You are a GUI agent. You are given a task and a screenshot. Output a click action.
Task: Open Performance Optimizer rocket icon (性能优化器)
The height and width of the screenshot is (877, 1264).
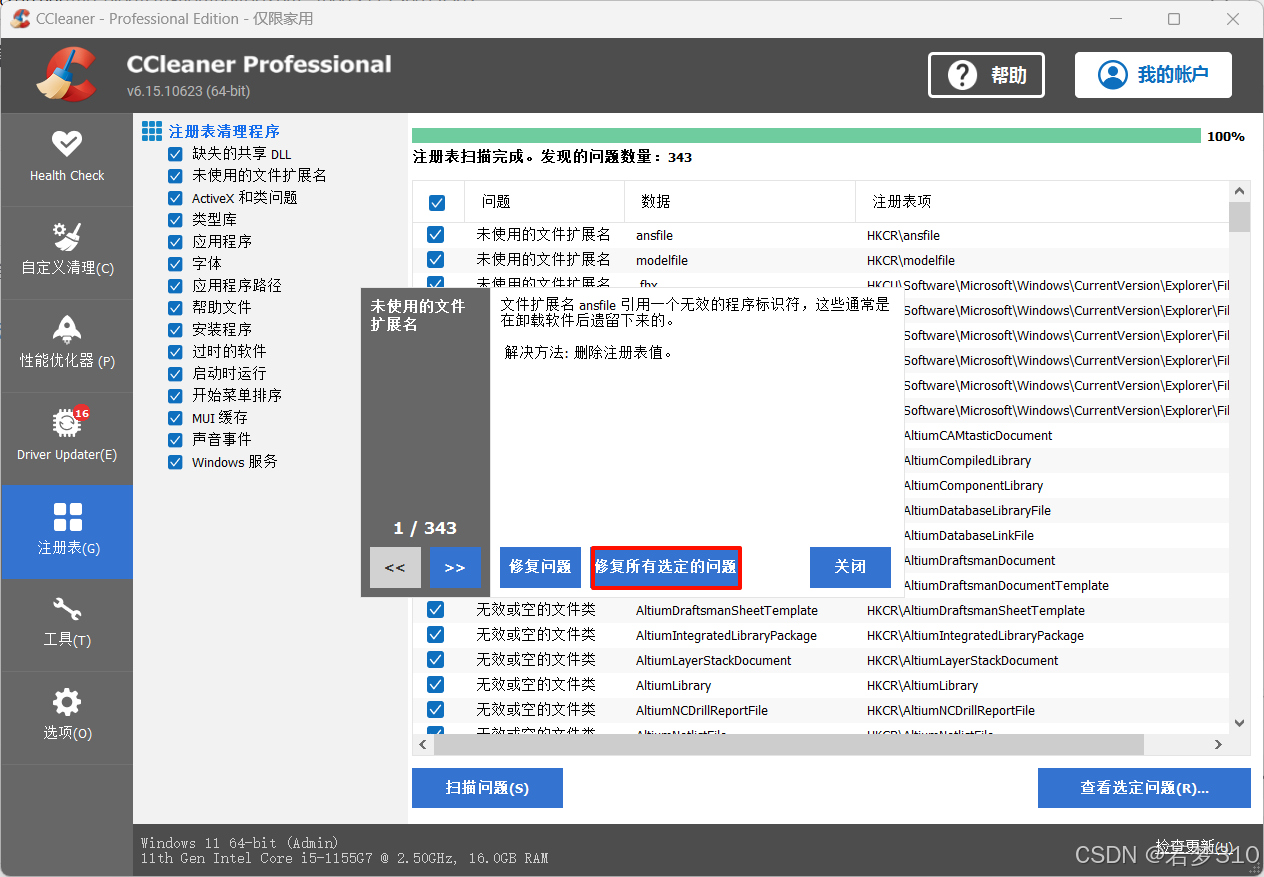tap(67, 329)
